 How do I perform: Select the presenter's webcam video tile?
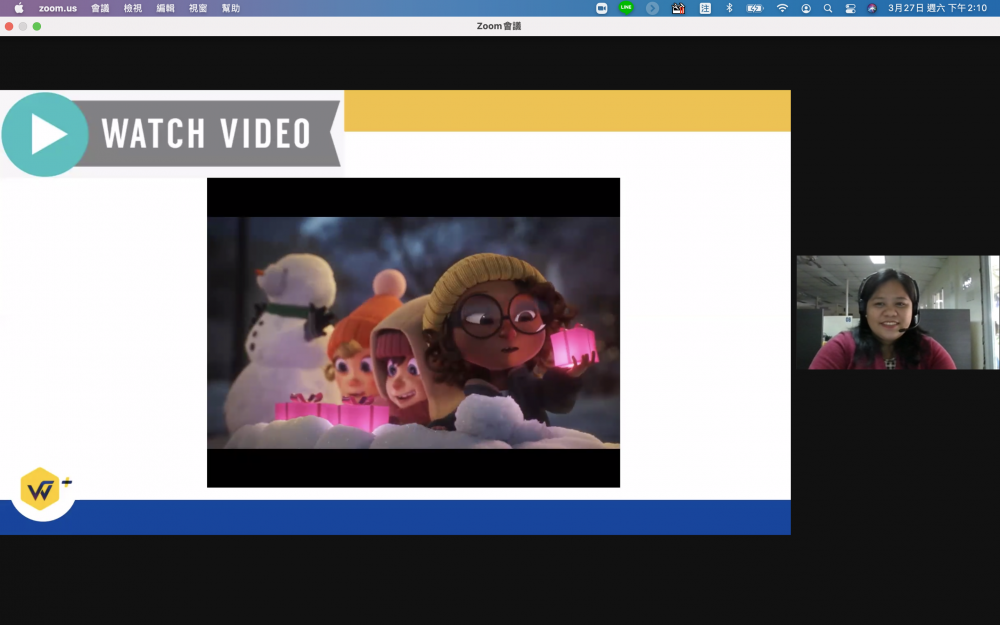pyautogui.click(x=897, y=312)
